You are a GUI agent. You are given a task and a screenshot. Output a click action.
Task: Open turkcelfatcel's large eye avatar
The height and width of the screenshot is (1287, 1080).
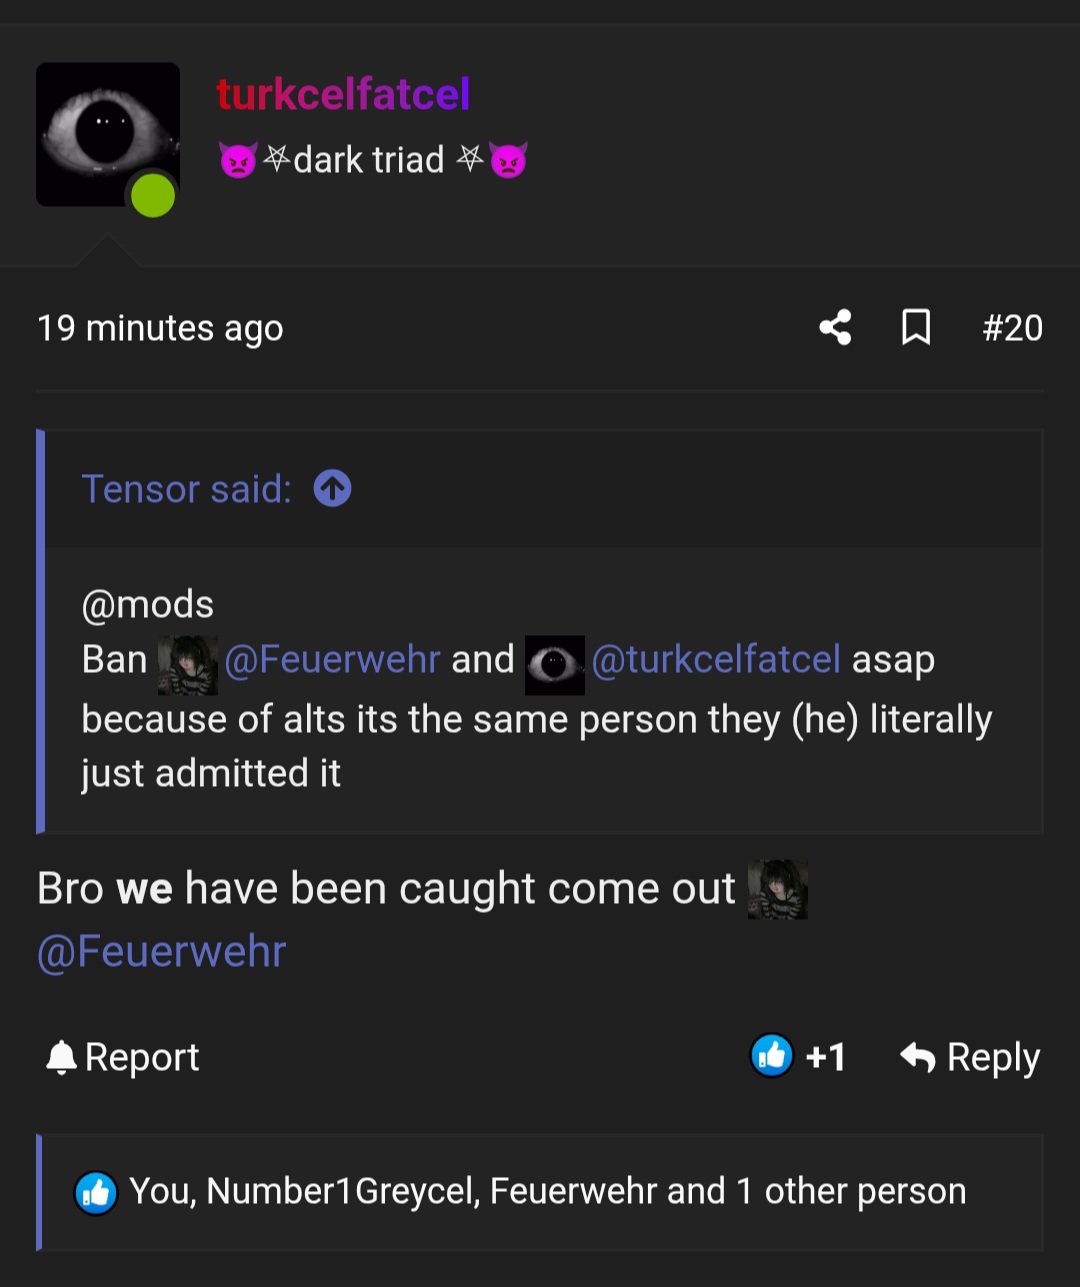107,134
